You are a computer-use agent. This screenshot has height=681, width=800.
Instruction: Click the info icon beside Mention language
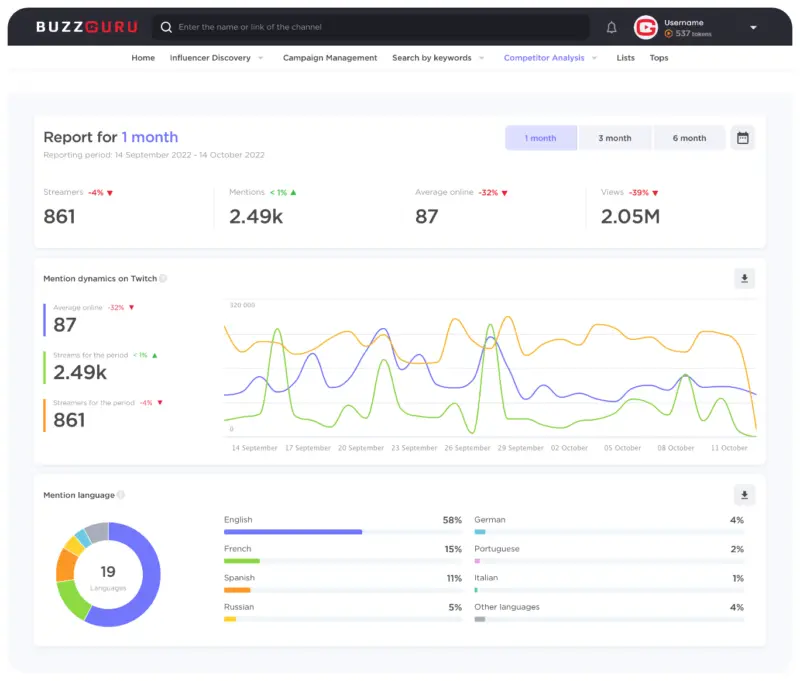(x=121, y=495)
